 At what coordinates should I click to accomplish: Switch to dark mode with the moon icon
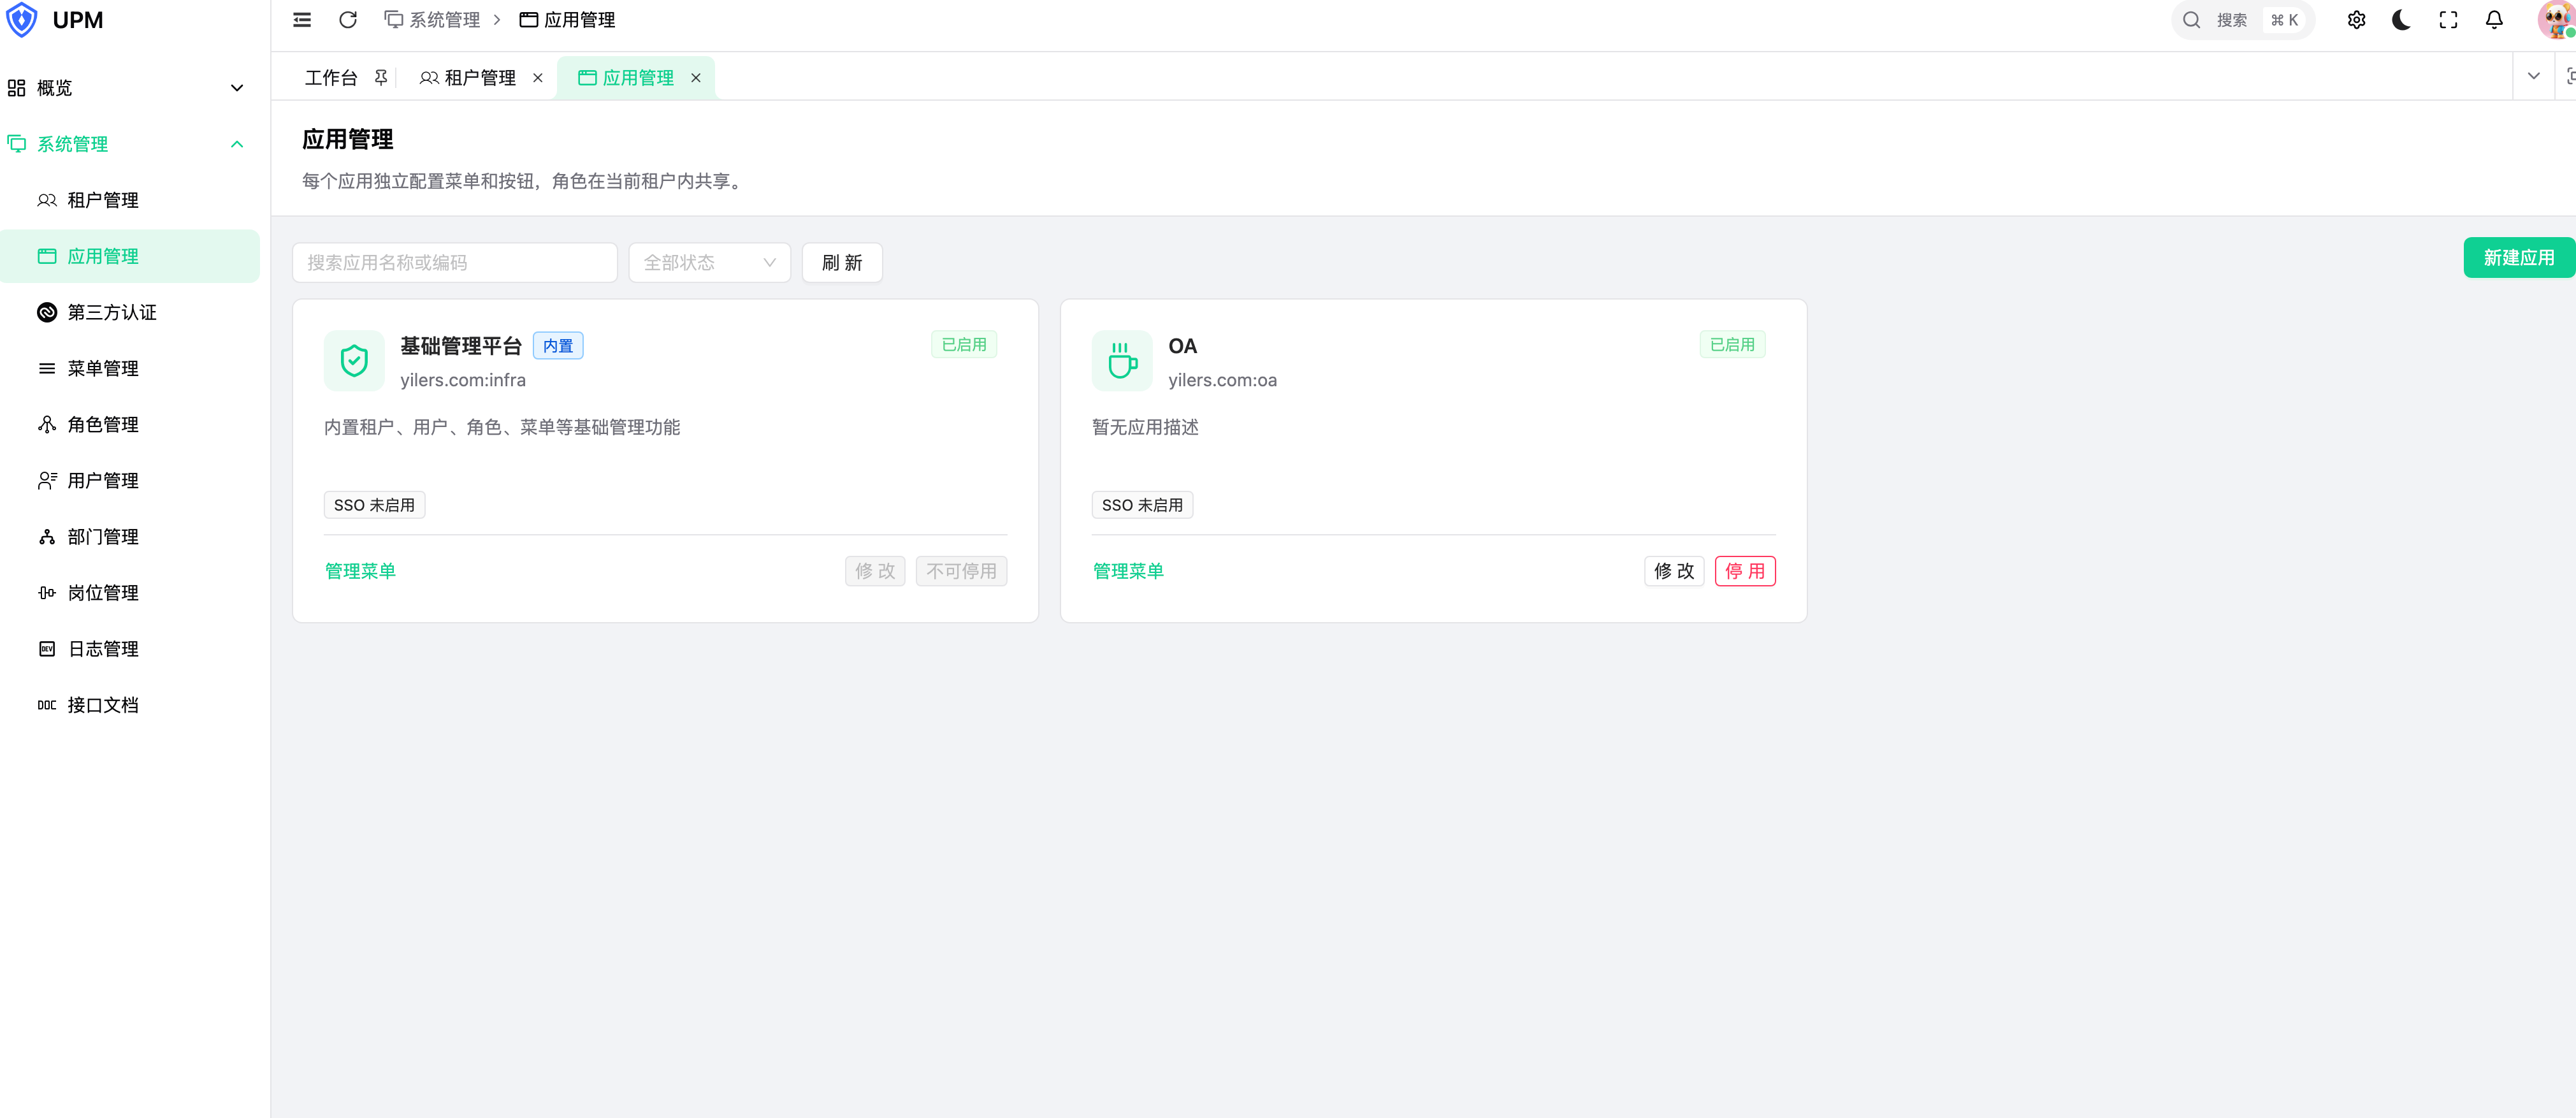point(2401,20)
